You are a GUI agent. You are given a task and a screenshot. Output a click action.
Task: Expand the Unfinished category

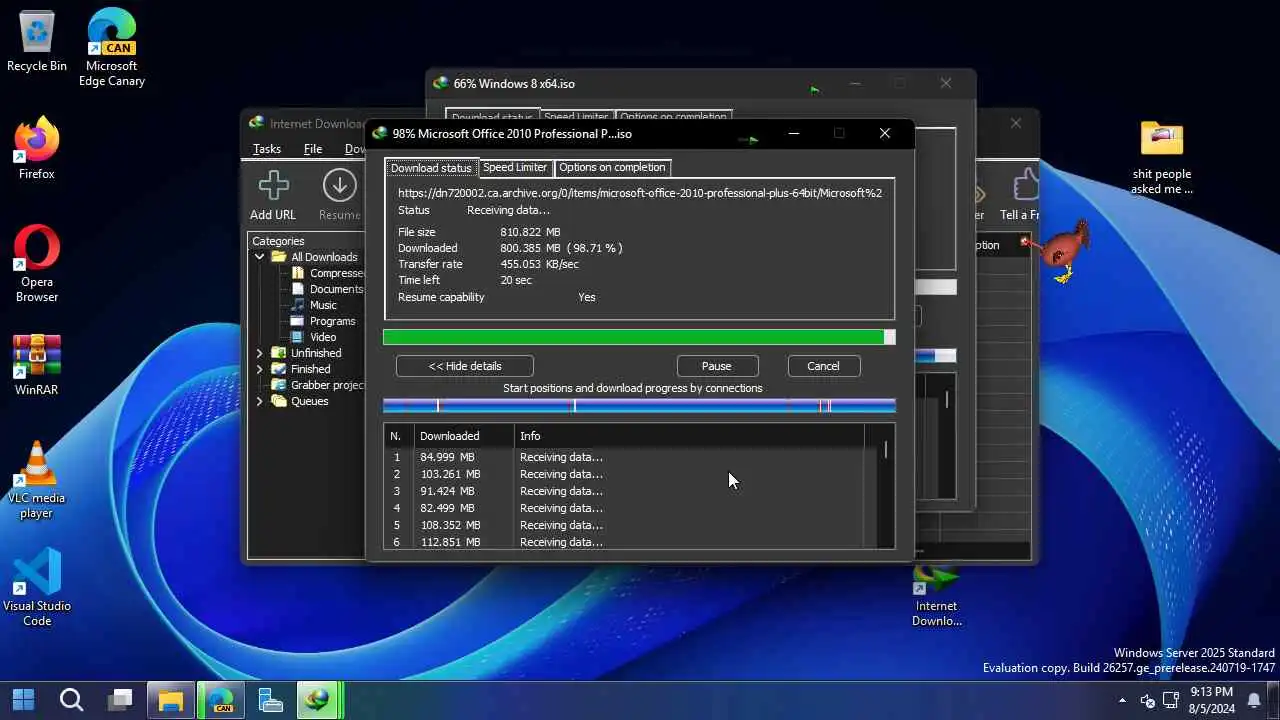pos(259,353)
